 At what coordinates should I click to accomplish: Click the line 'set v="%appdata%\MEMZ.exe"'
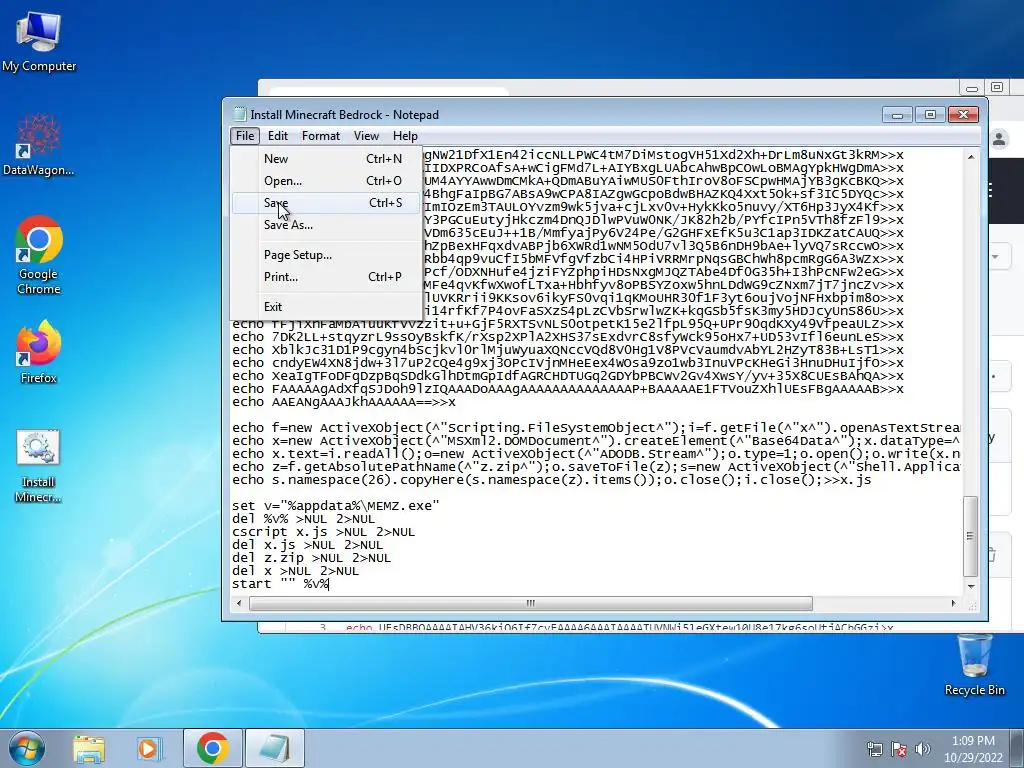pos(336,505)
